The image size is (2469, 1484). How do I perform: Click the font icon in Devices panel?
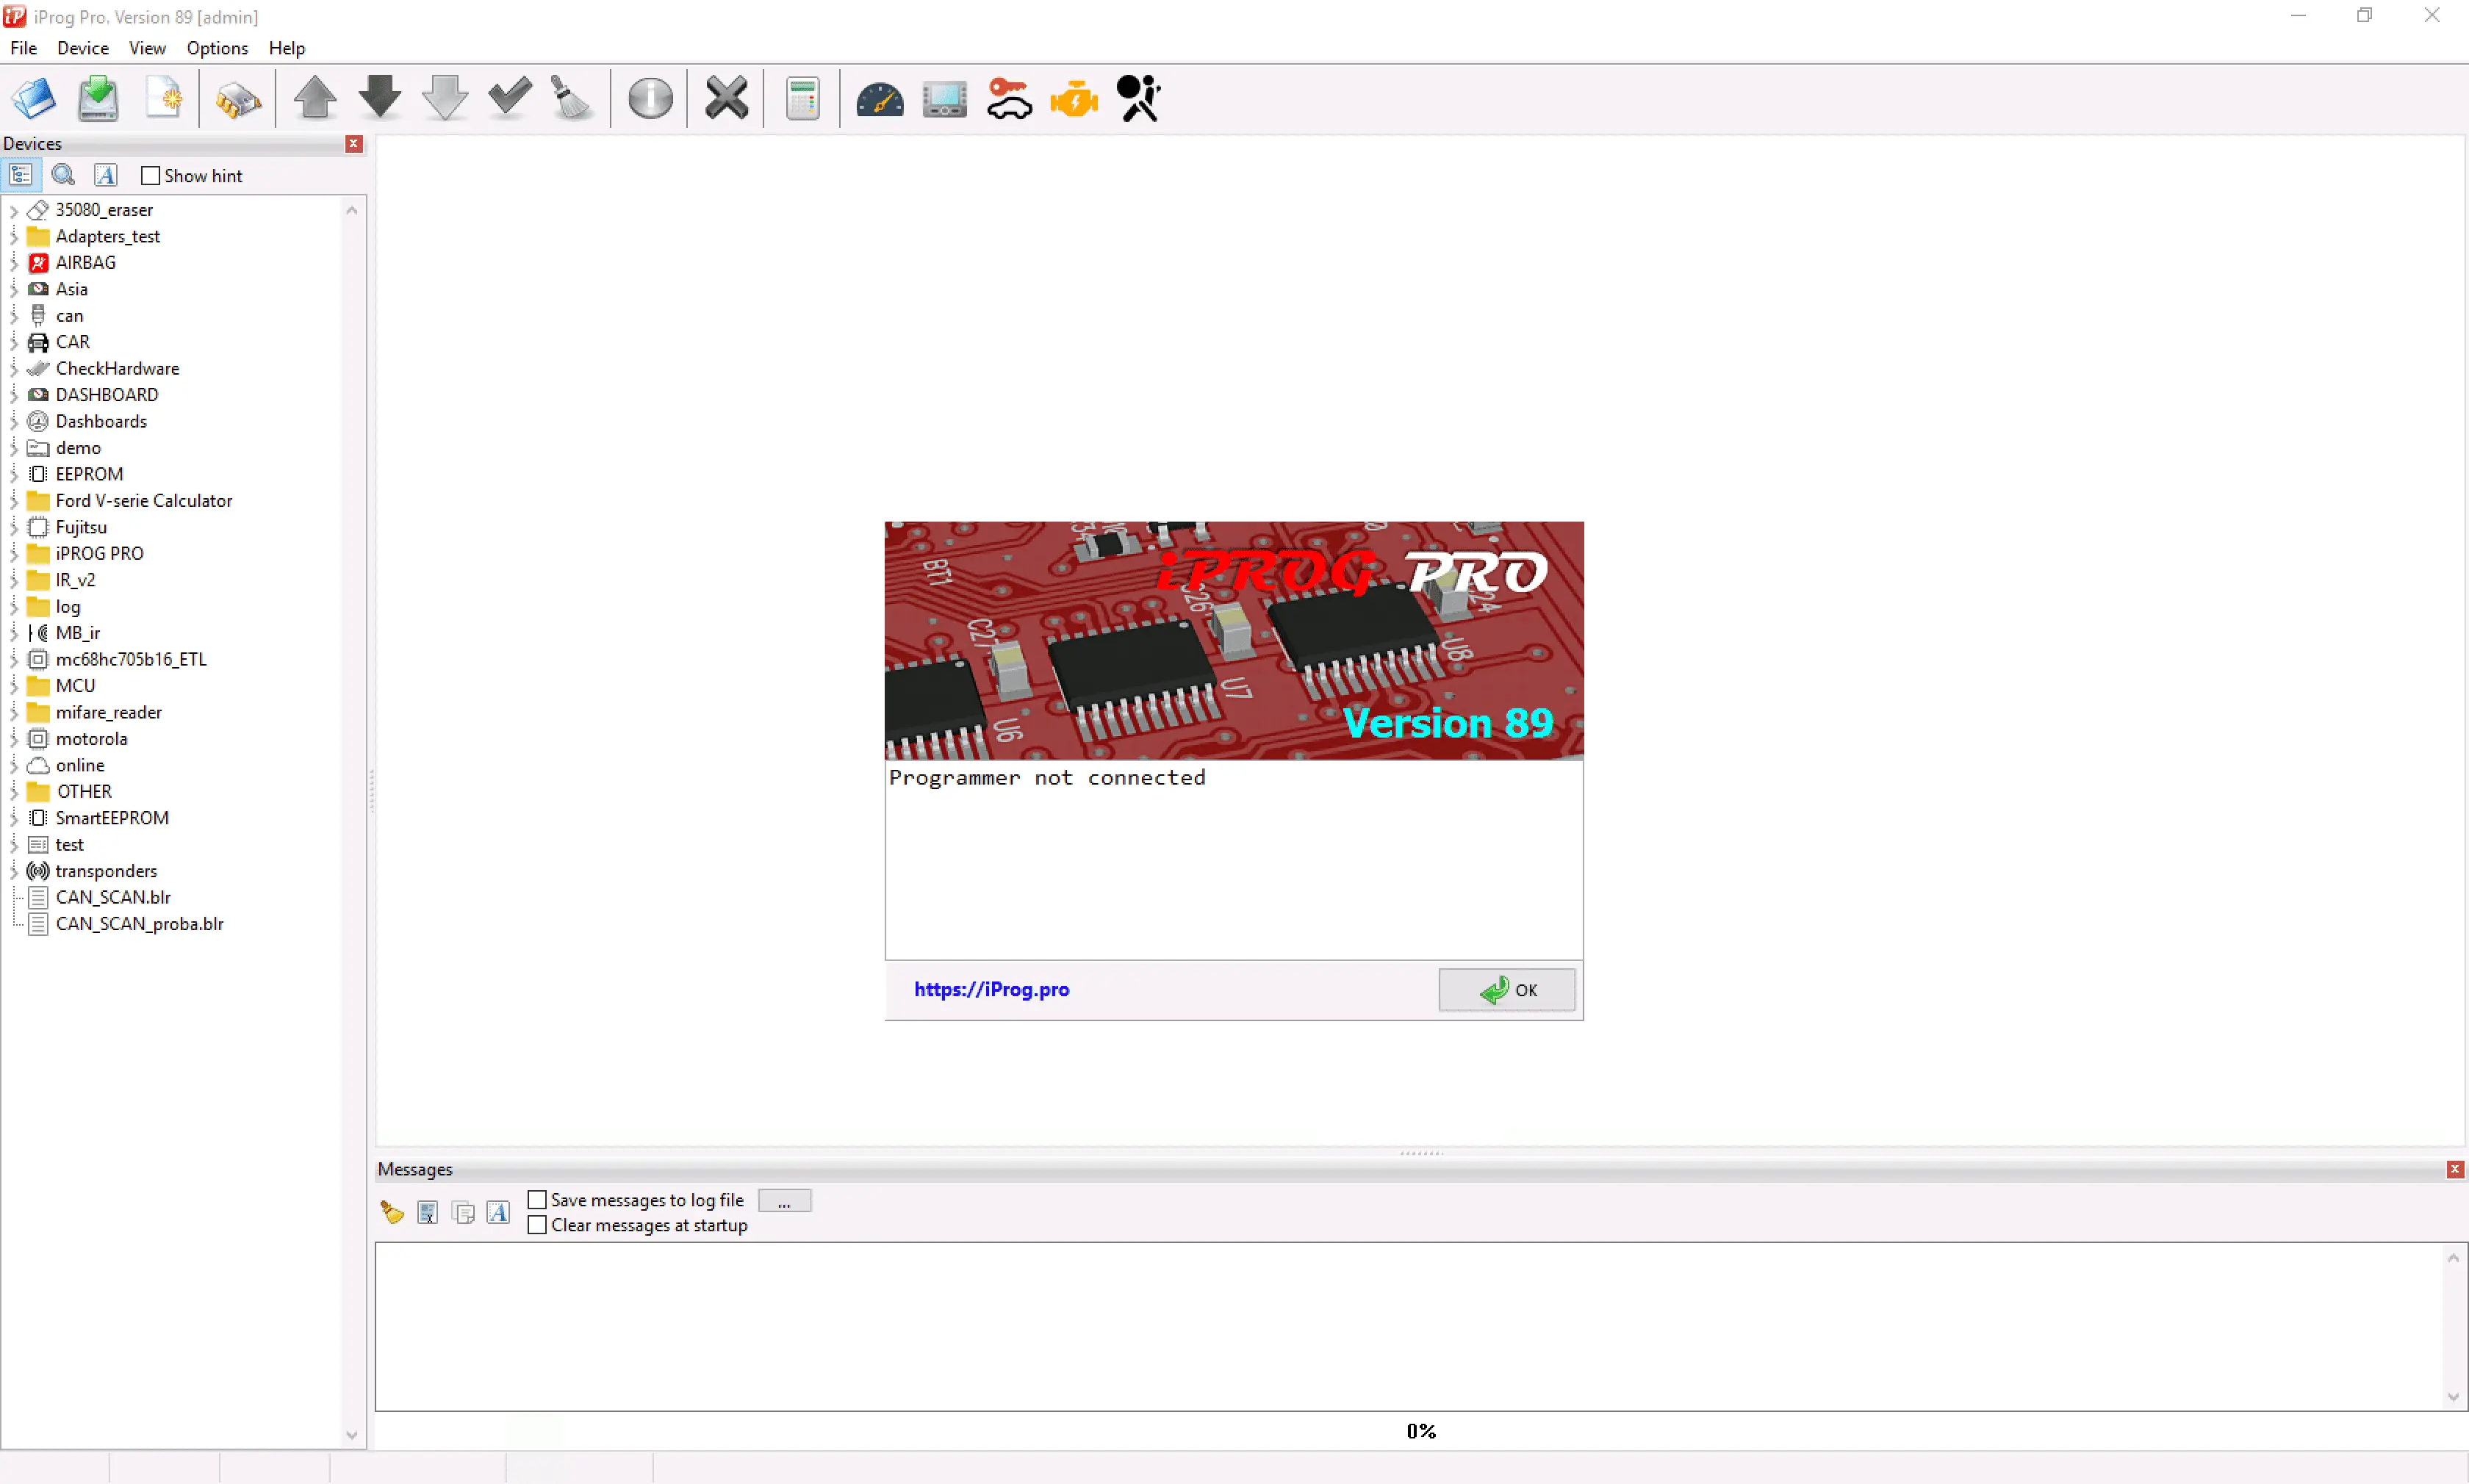tap(106, 176)
